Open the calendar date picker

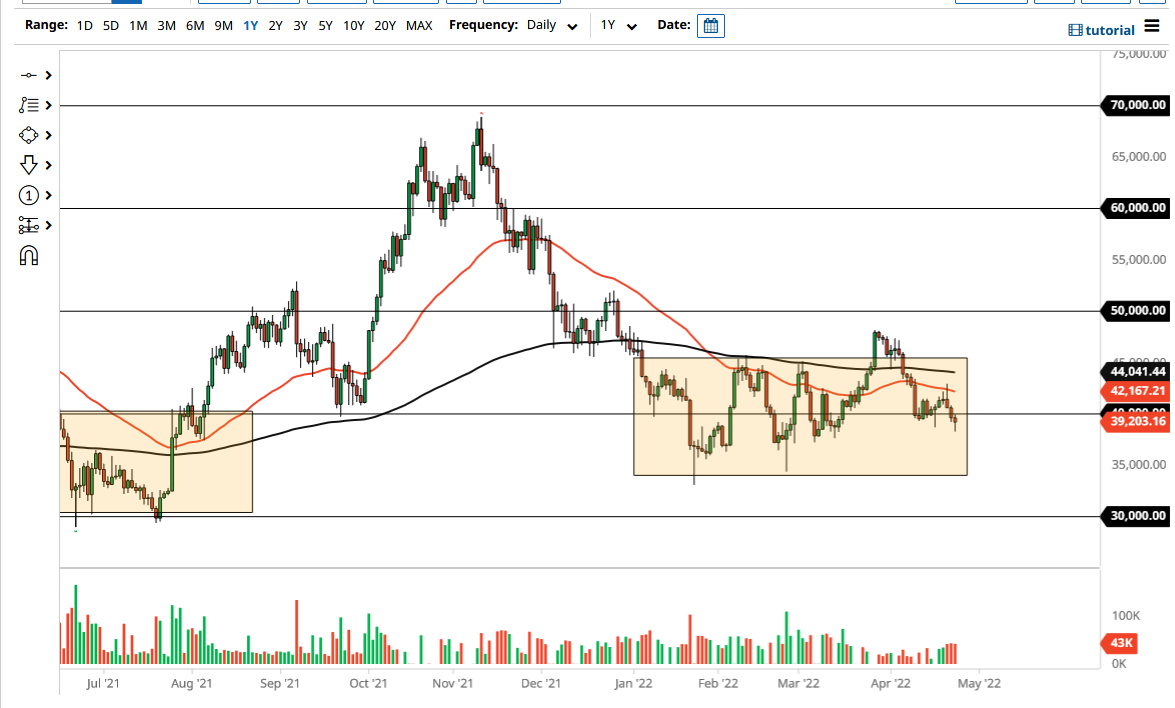(x=710, y=25)
